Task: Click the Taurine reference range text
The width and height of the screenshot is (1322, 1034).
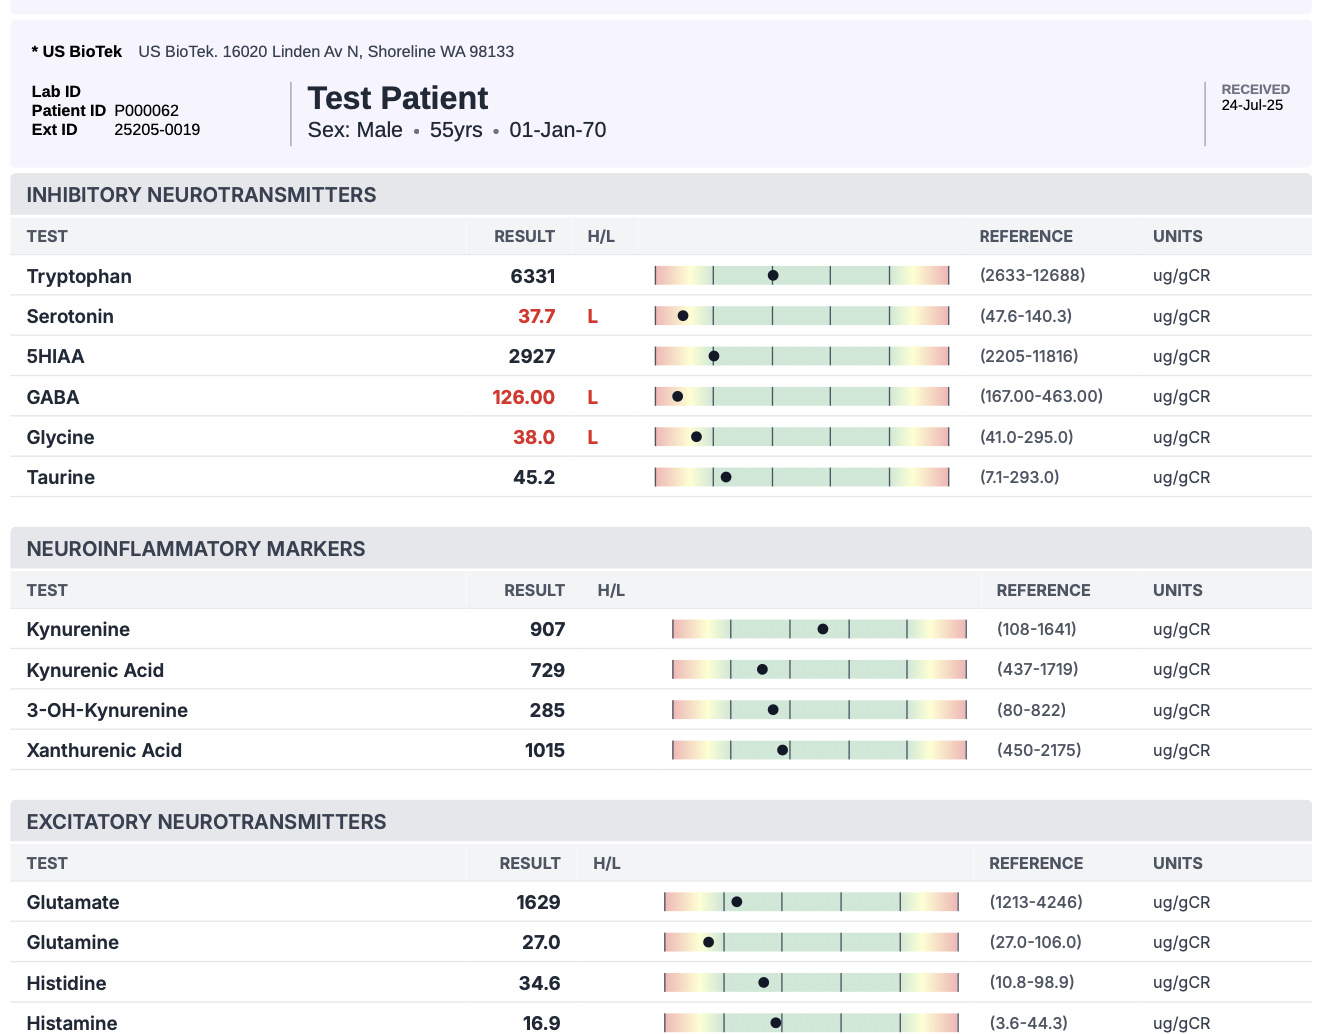Action: (x=1019, y=477)
